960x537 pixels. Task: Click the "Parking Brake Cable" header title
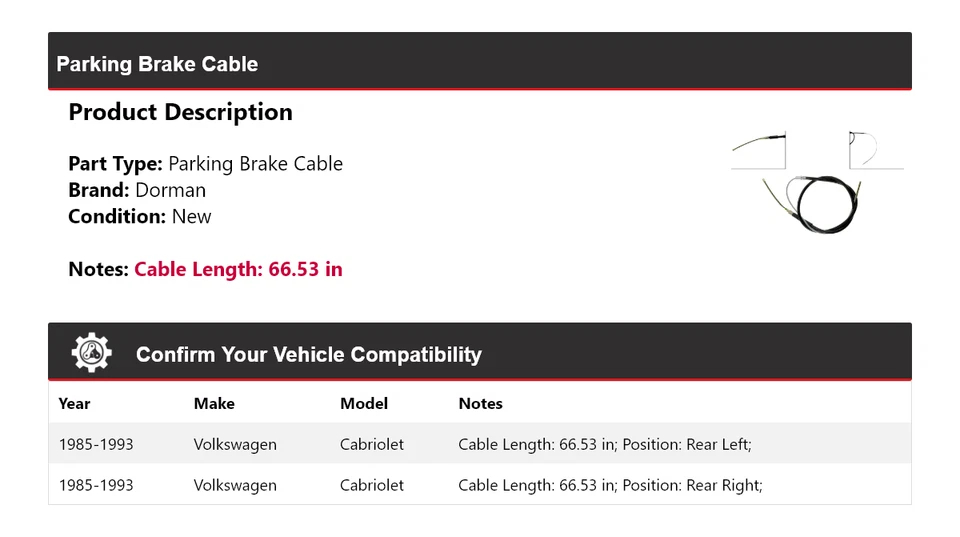[x=157, y=64]
